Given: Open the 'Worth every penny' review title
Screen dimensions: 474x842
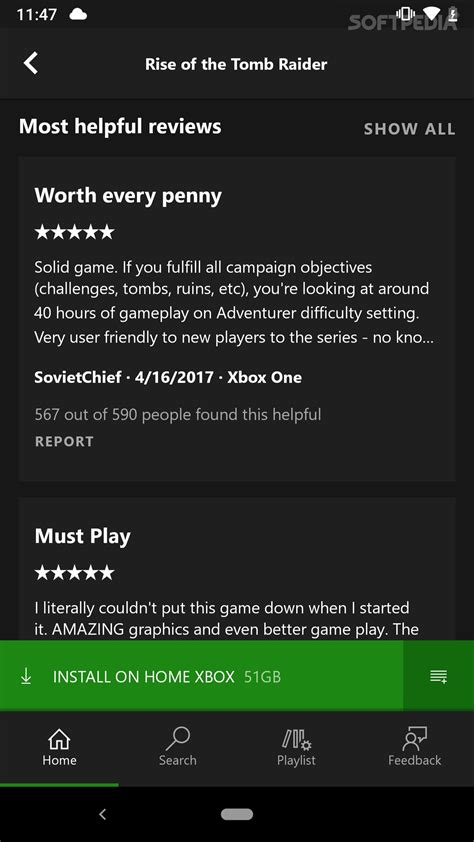Looking at the screenshot, I should (x=128, y=196).
